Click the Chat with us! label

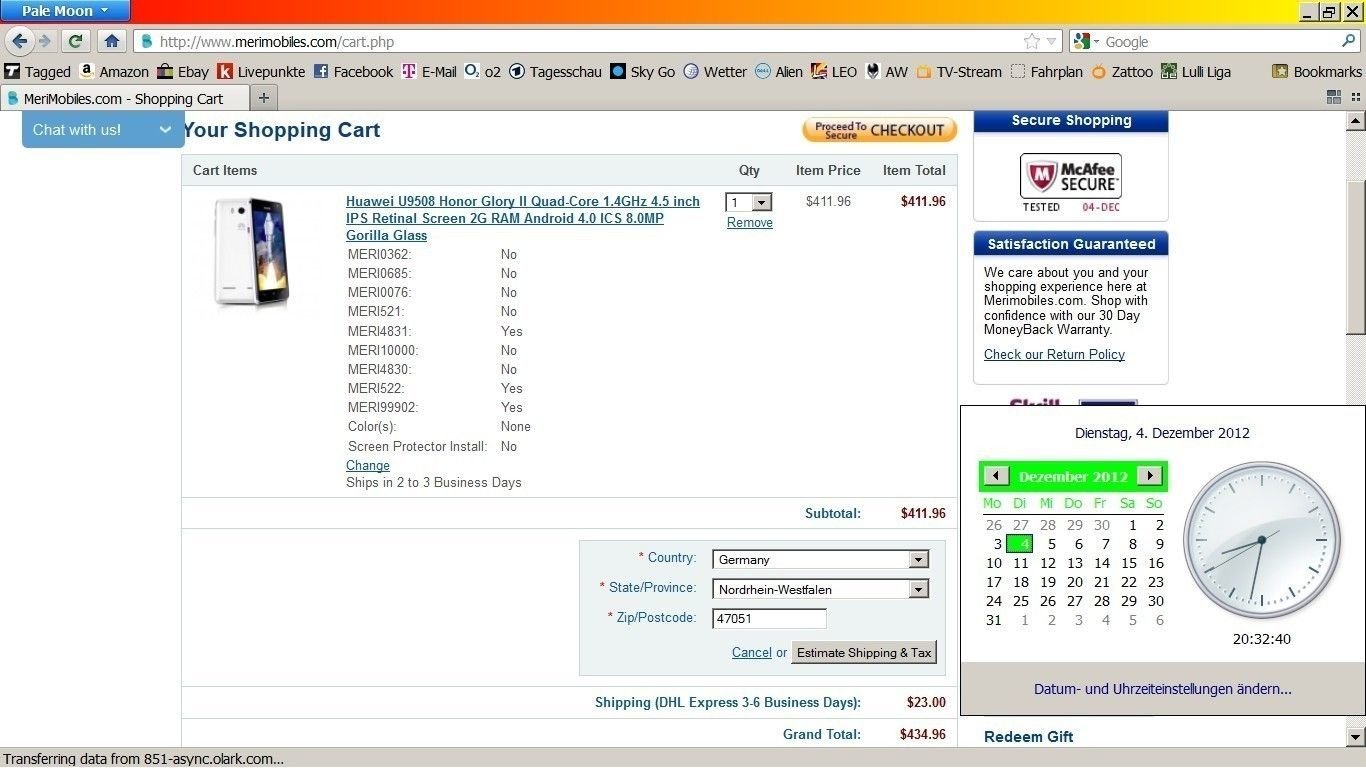click(x=77, y=129)
